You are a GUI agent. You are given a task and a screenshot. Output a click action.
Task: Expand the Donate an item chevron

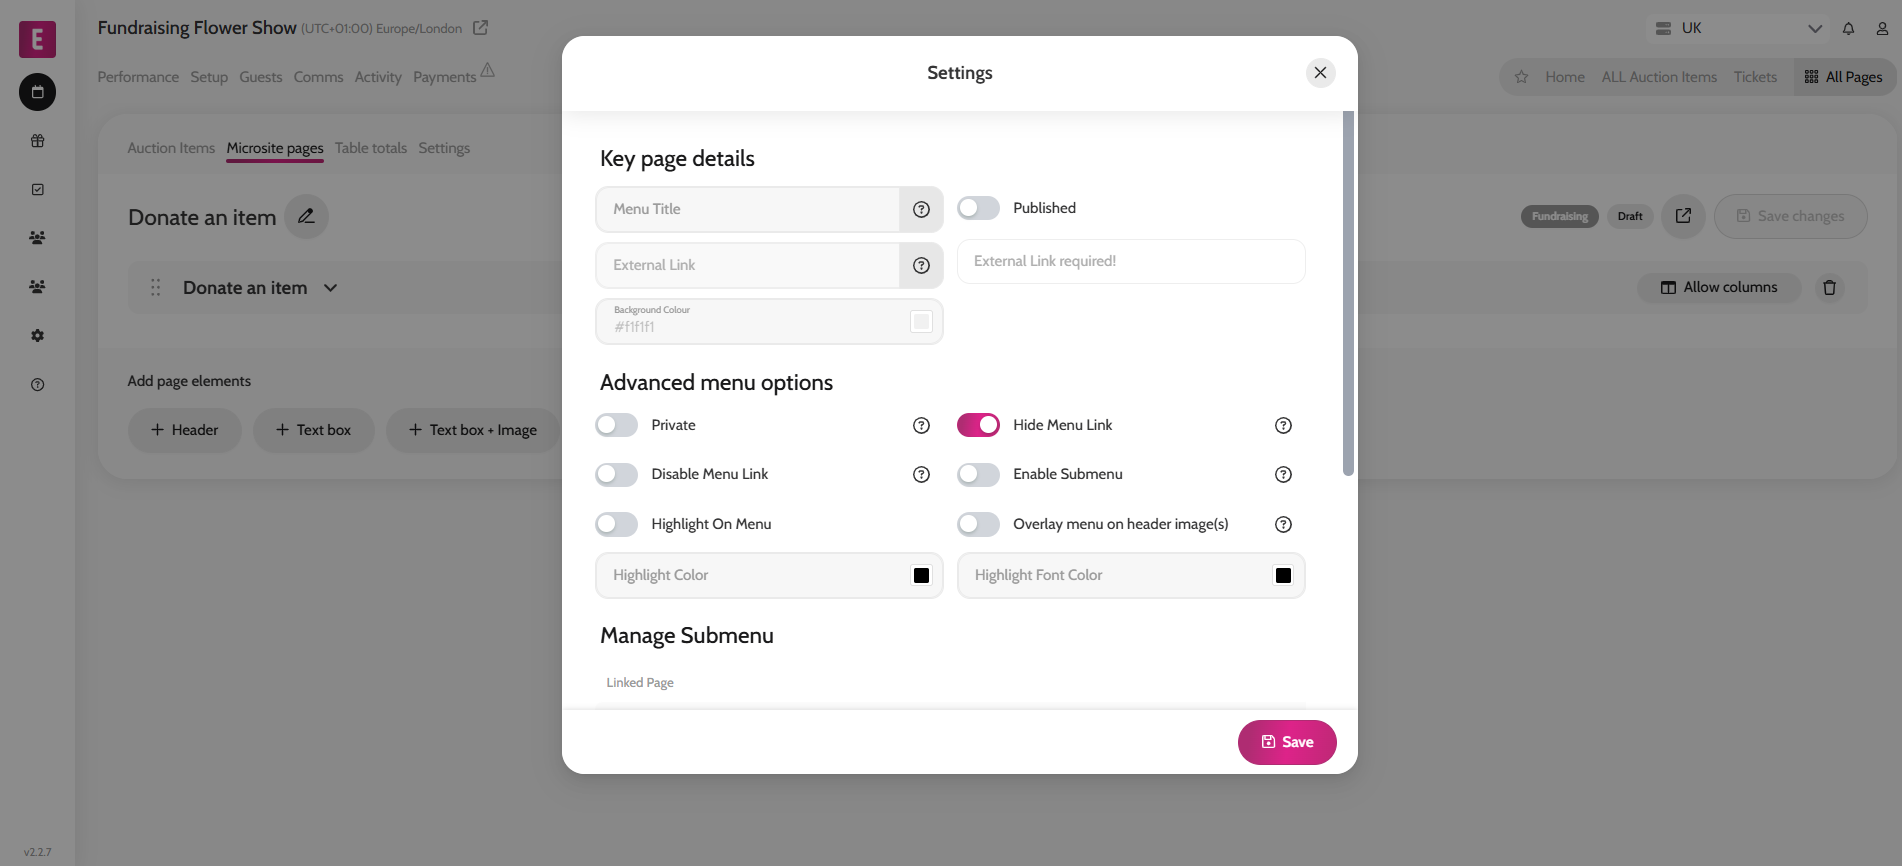pyautogui.click(x=330, y=288)
